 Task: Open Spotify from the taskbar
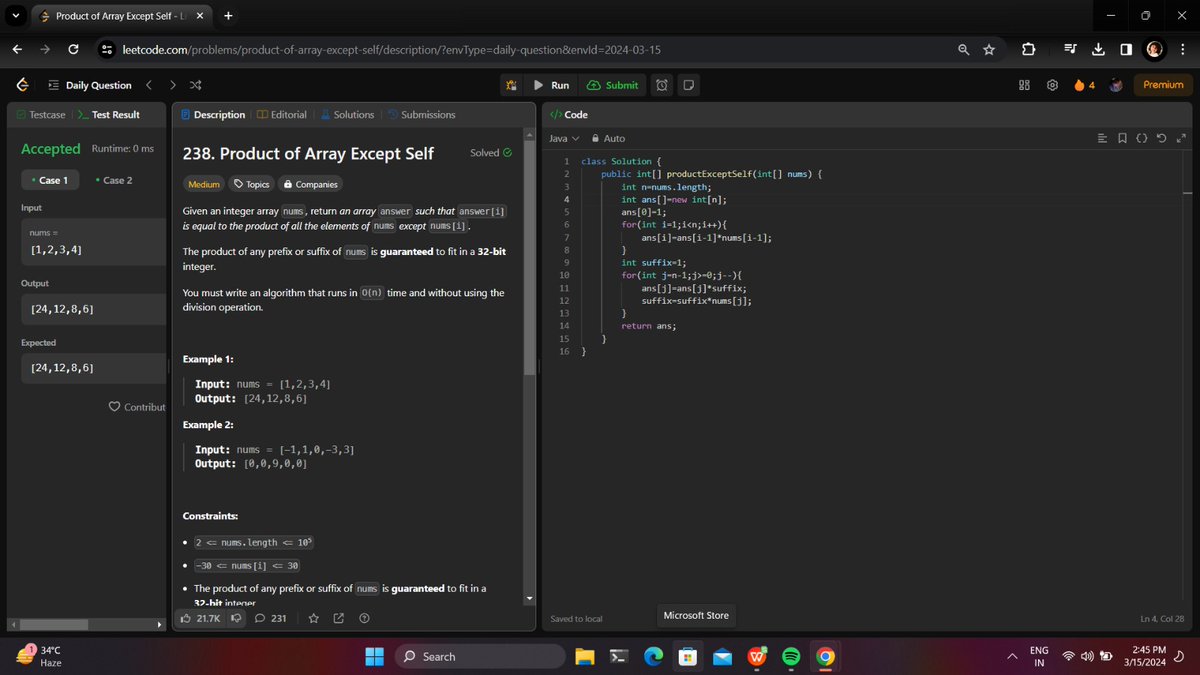[x=791, y=657]
